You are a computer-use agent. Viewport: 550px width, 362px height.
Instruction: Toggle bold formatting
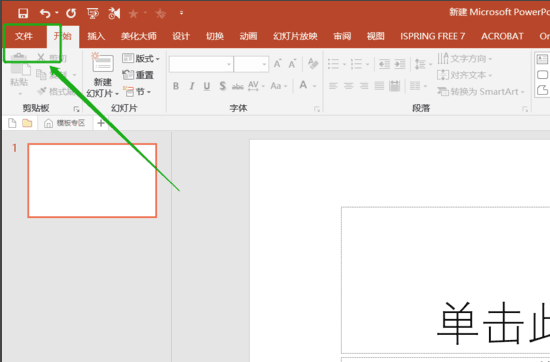[x=176, y=86]
